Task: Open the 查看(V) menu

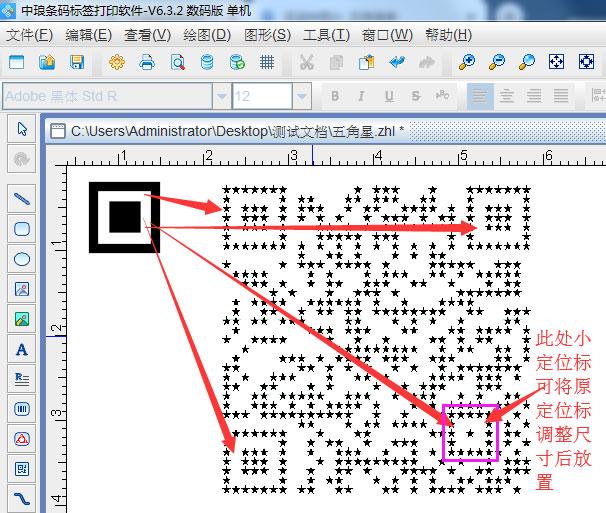Action: point(147,35)
